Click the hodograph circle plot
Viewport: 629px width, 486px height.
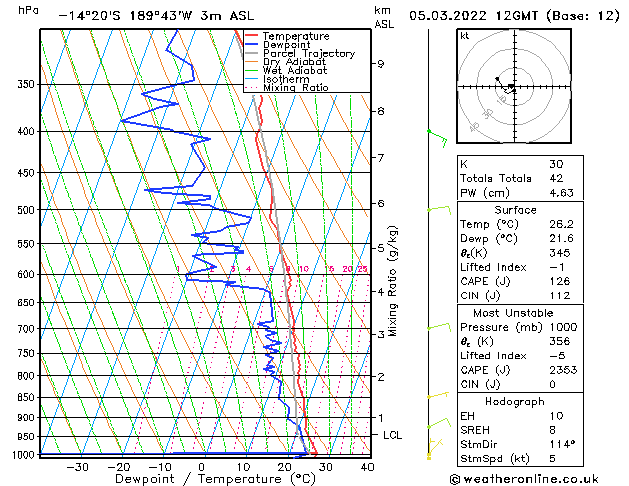[512, 88]
